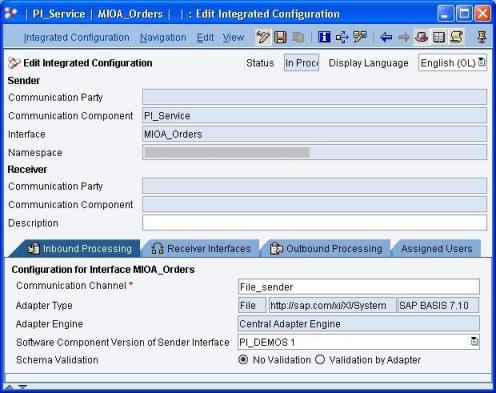This screenshot has height=393, width=496.
Task: Open the Navigation menu
Action: [x=163, y=38]
